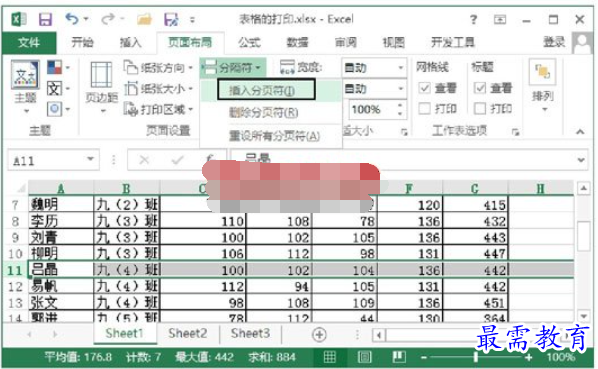The height and width of the screenshot is (369, 598).
Task: Open the Print Area (打印区域) dropdown
Action: coord(158,109)
